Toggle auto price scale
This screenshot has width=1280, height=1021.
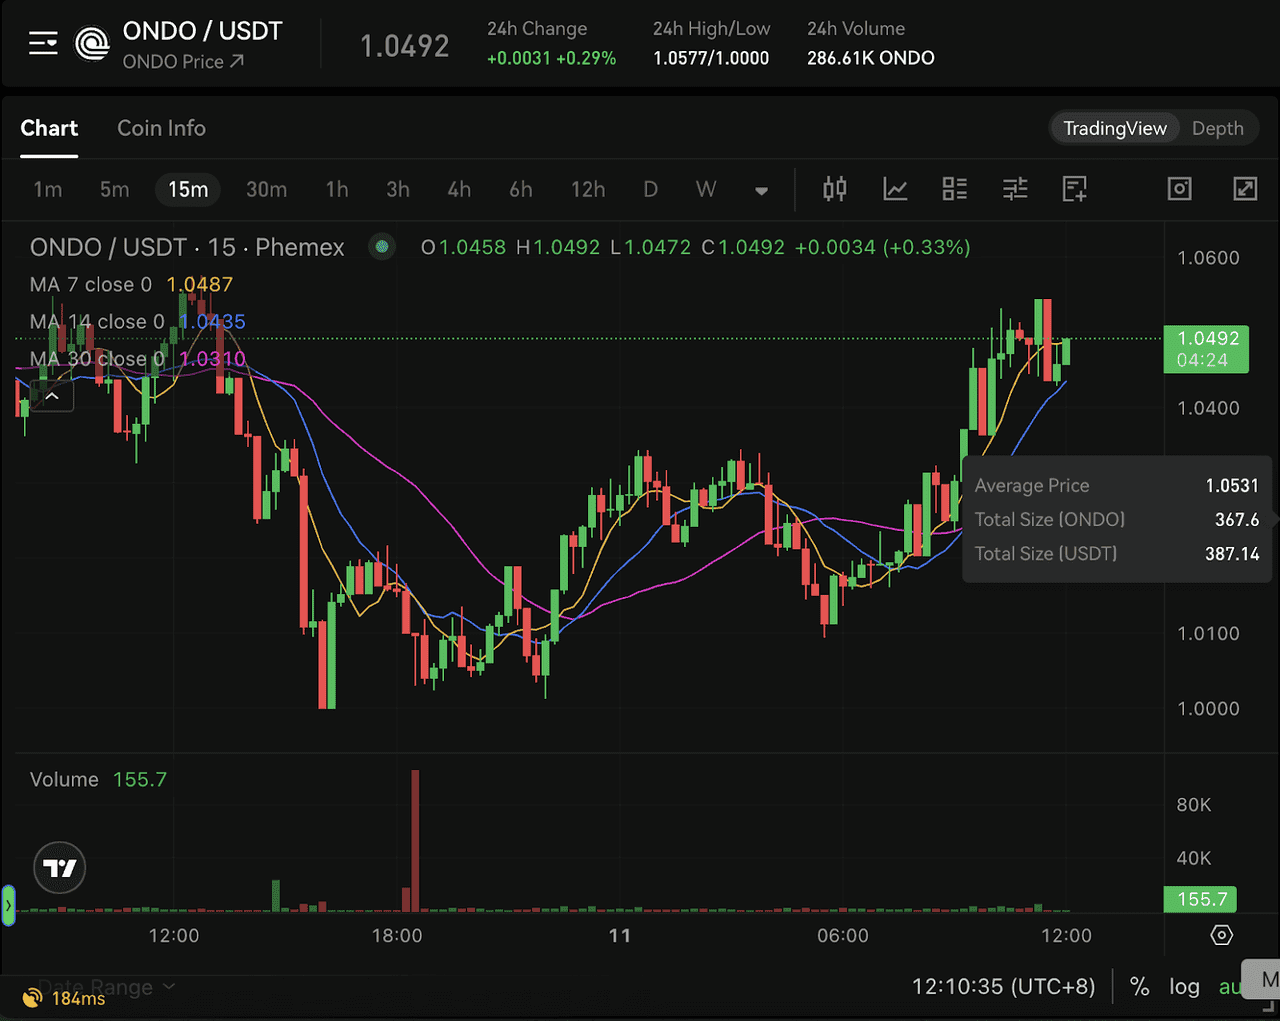[x=1232, y=986]
